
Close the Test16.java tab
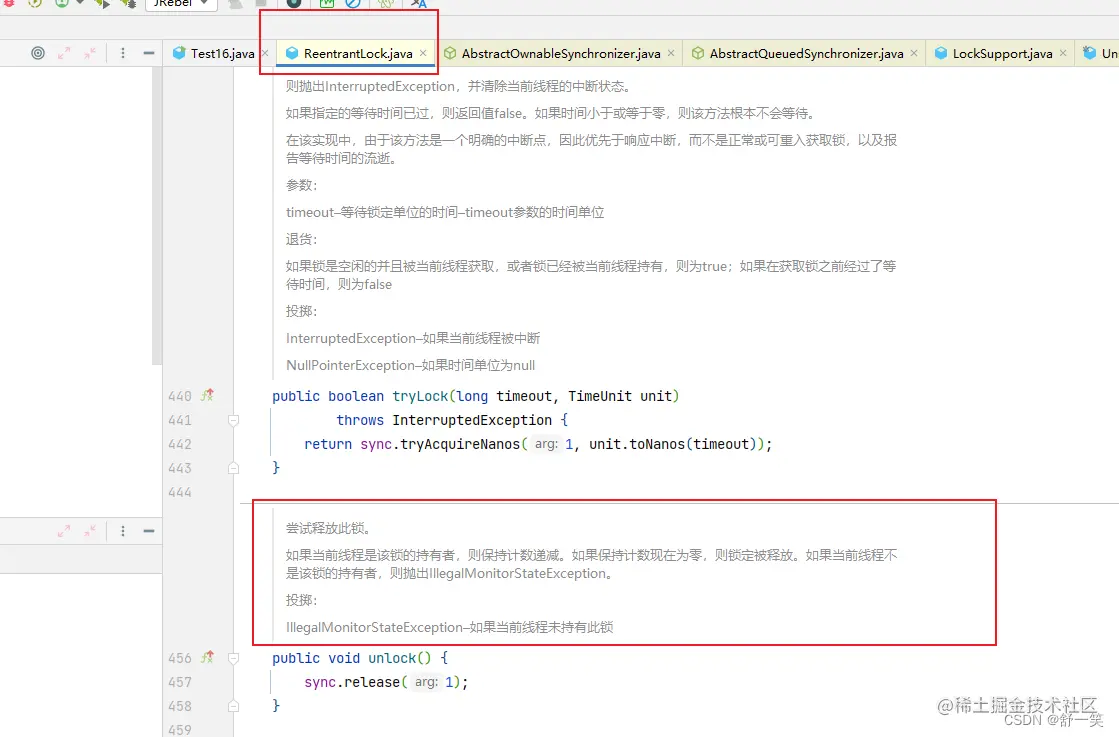pos(265,54)
